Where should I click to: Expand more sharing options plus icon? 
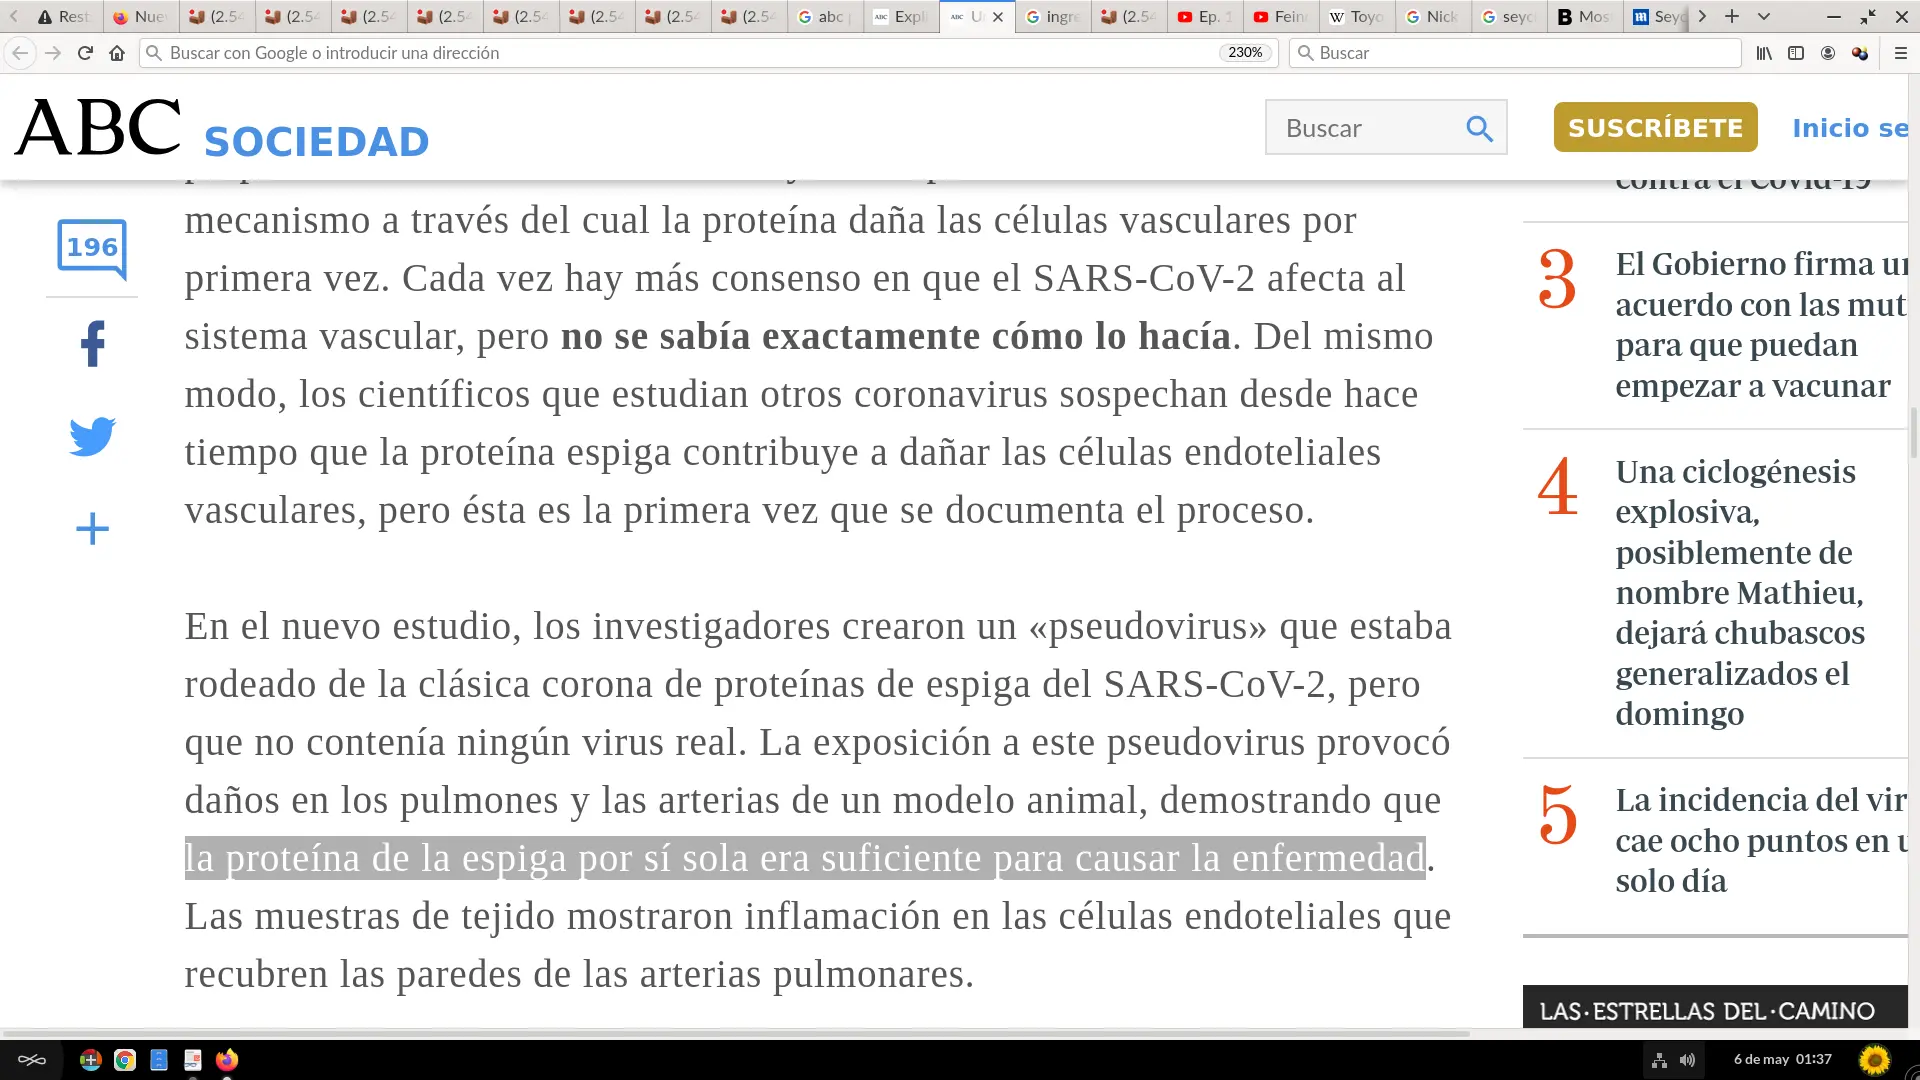pos(92,529)
